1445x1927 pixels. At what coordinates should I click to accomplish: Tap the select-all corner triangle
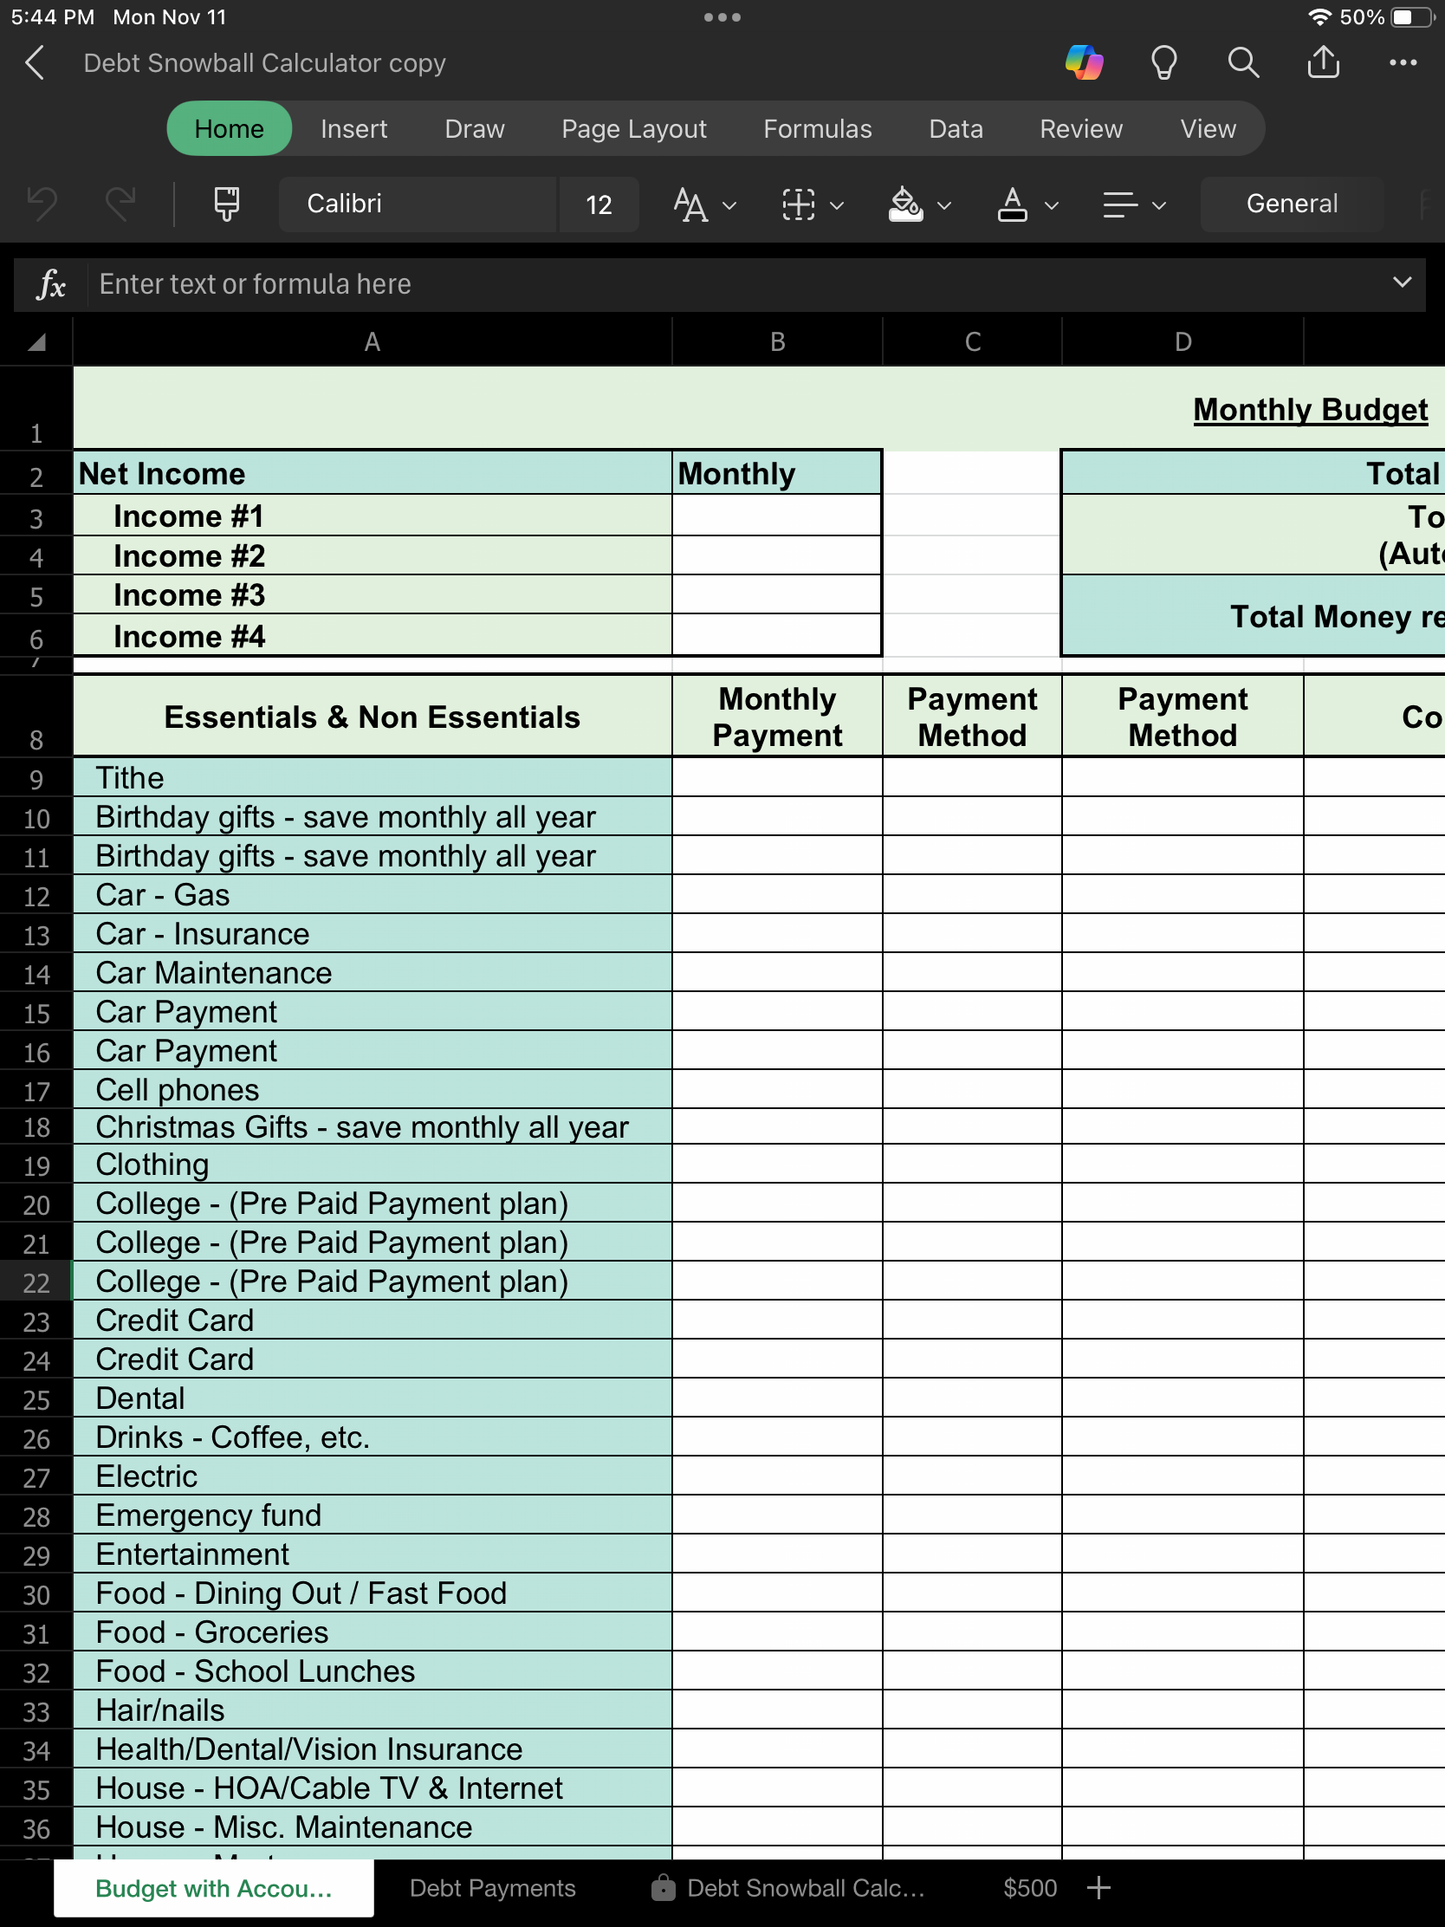(x=37, y=343)
